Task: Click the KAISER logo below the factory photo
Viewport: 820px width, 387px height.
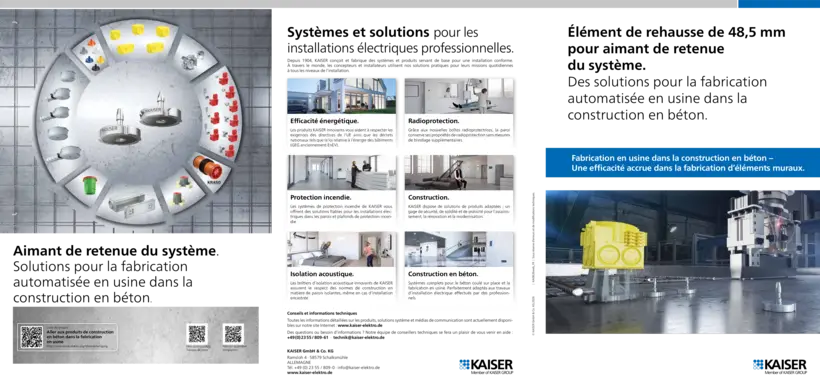Action: coord(780,366)
